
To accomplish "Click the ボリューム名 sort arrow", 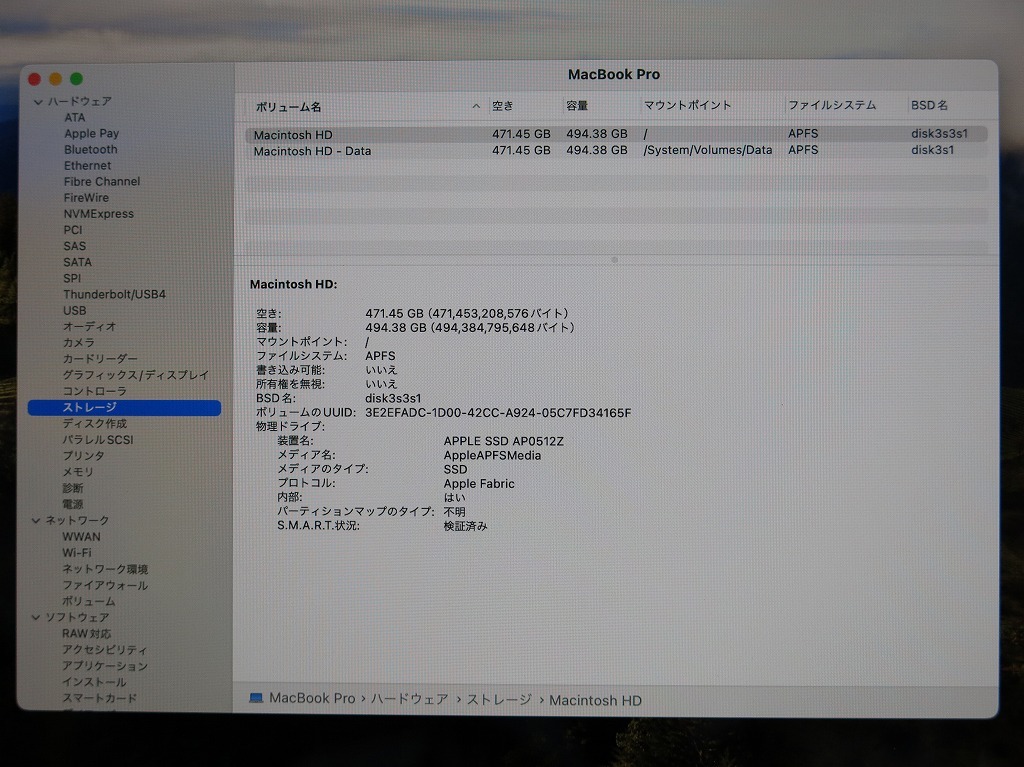I will click(476, 106).
